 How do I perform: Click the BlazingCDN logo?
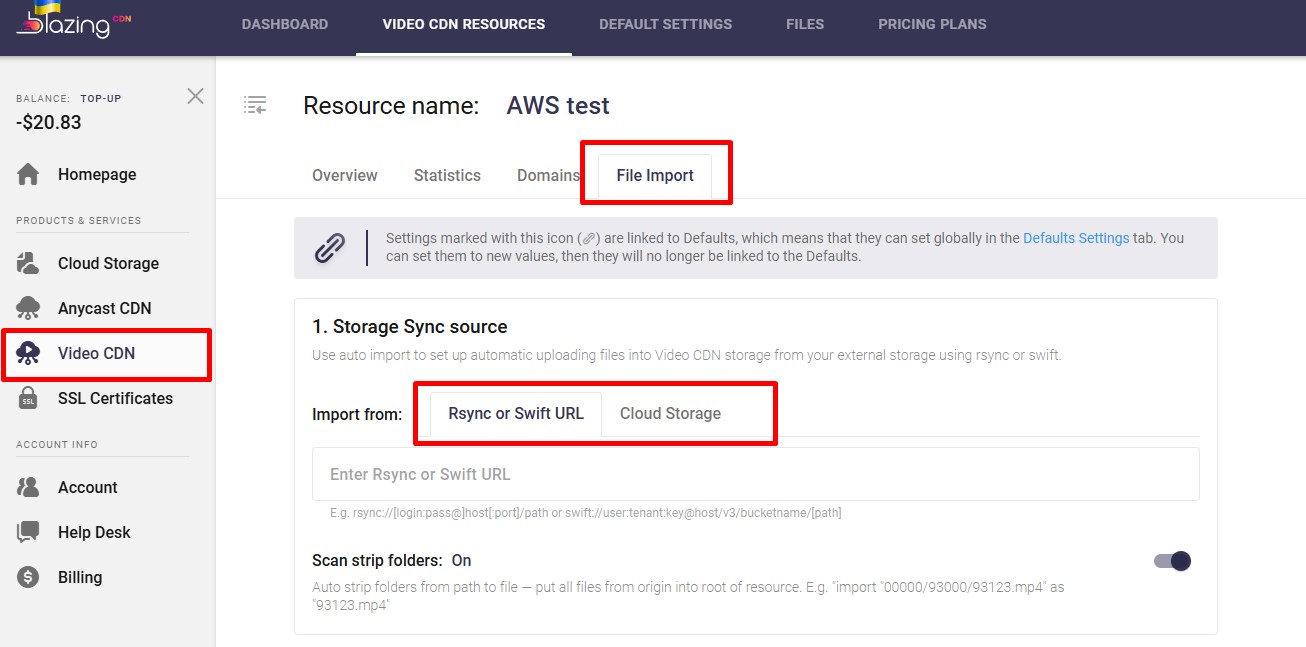click(x=72, y=22)
